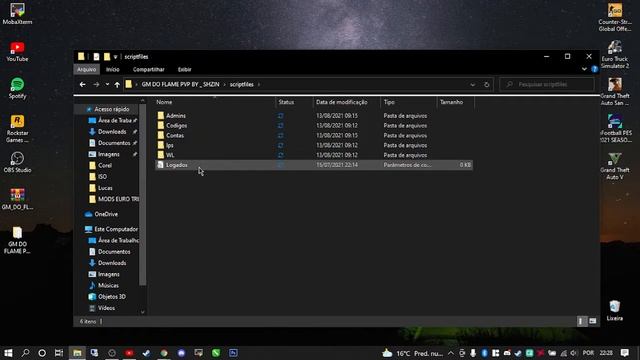Go back in File Explorer
The width and height of the screenshot is (640, 360).
coord(83,84)
